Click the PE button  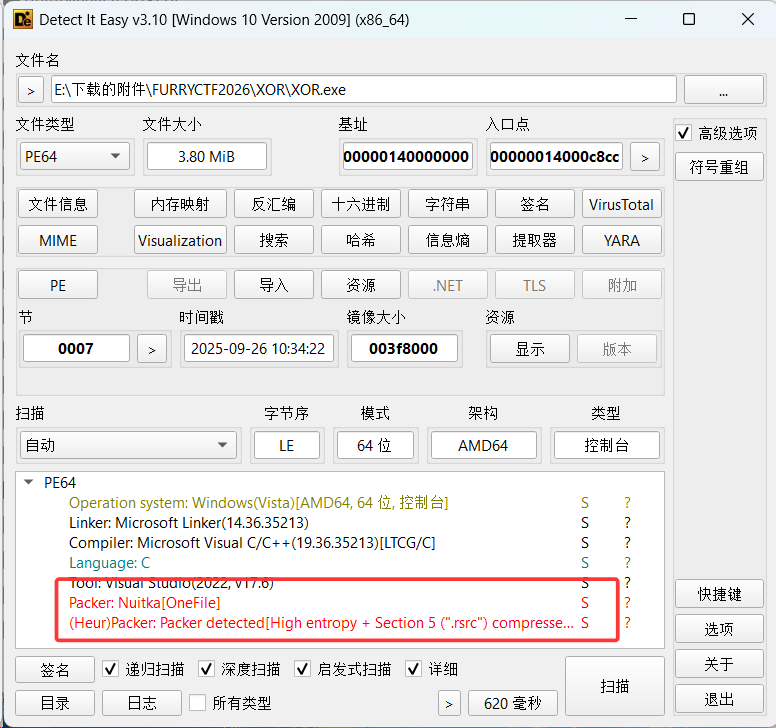click(58, 285)
